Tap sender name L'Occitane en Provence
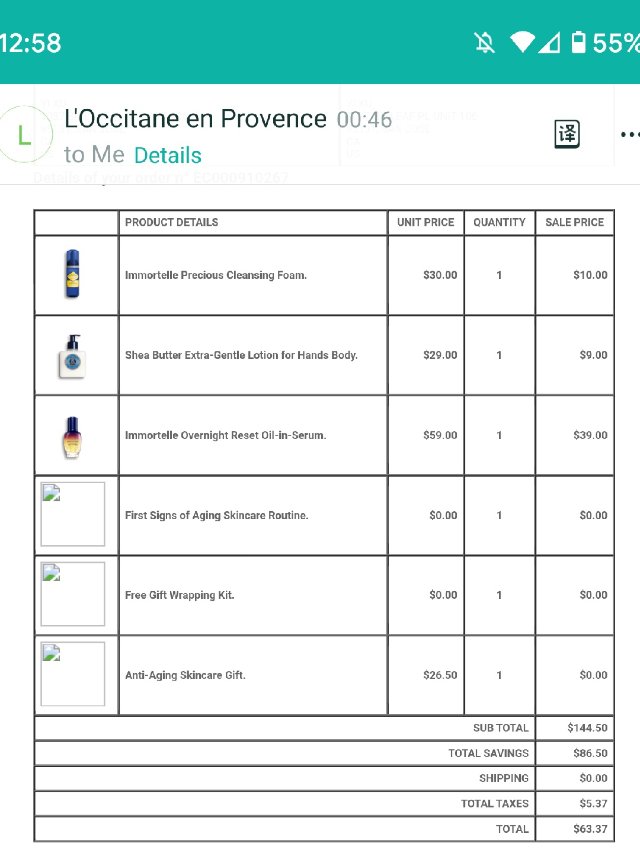 point(195,119)
